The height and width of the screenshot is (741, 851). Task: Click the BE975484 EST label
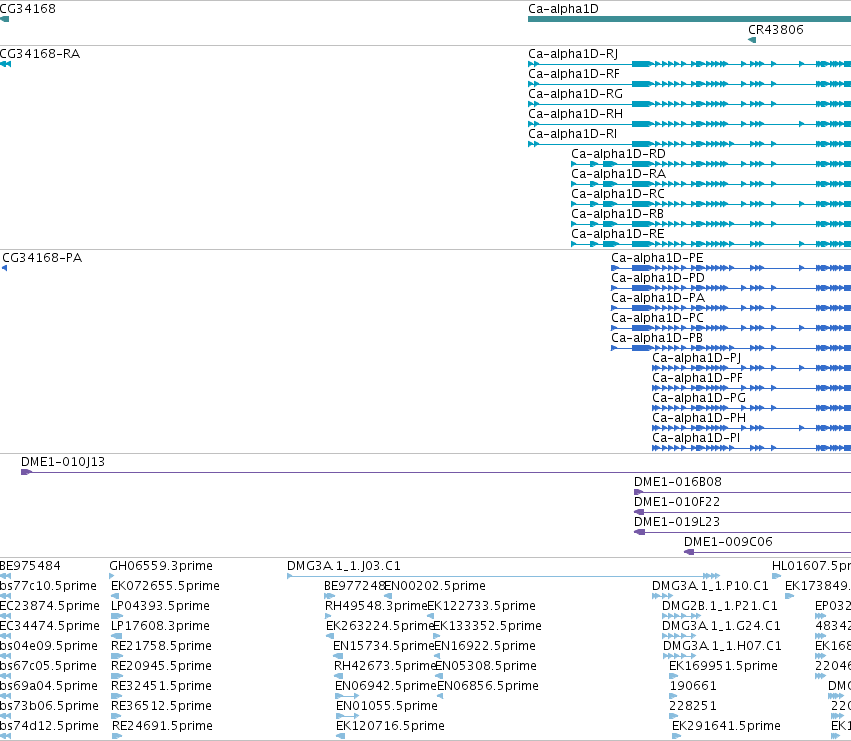[x=30, y=566]
